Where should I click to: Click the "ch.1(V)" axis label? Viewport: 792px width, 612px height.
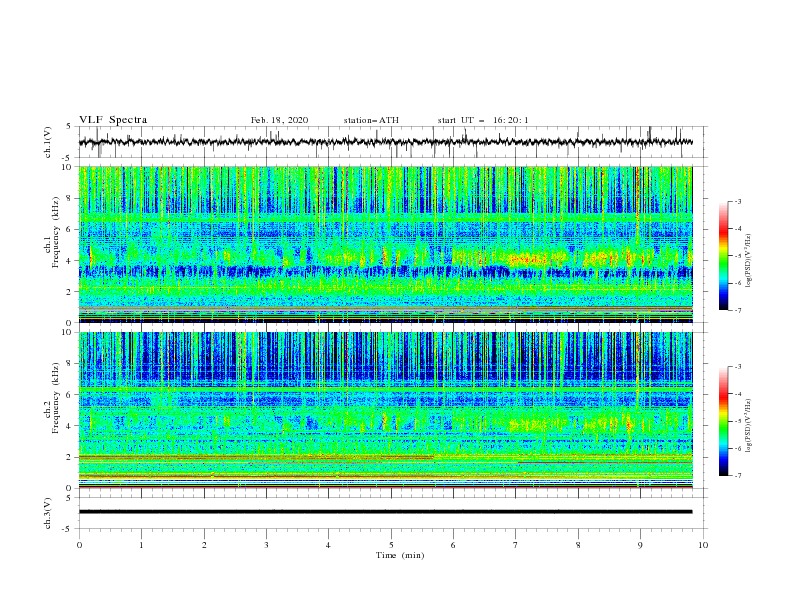48,142
